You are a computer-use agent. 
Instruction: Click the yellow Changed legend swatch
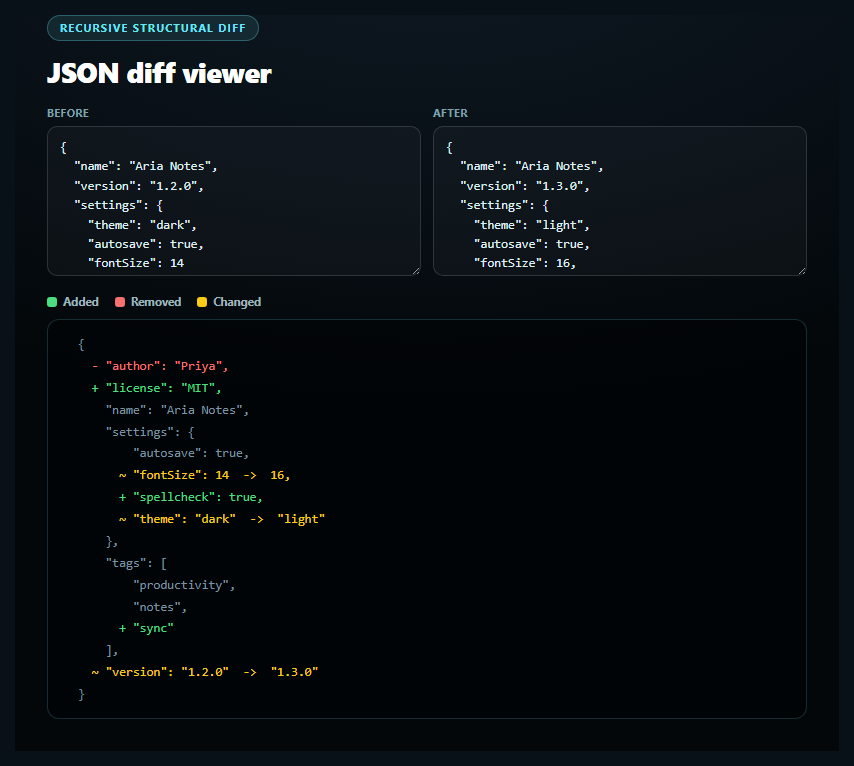pyautogui.click(x=202, y=302)
